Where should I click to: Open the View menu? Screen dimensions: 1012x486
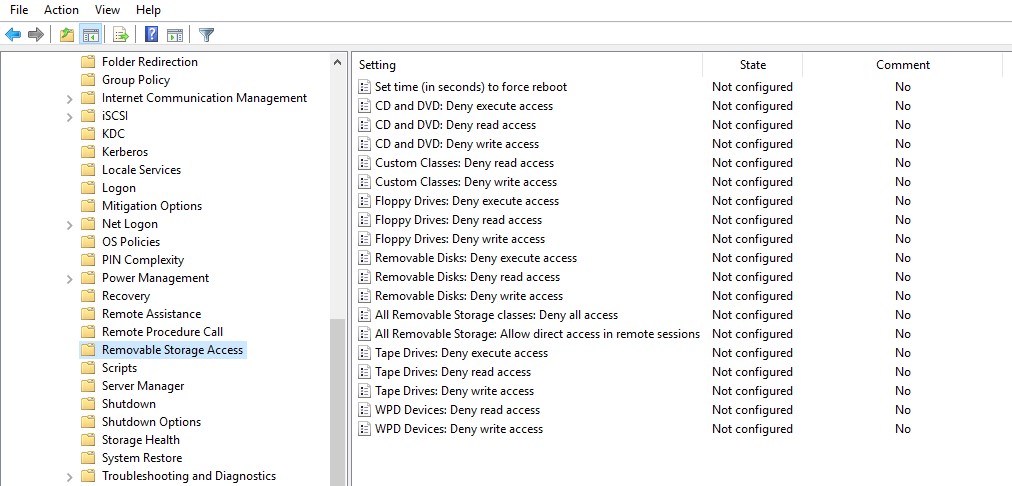[107, 10]
